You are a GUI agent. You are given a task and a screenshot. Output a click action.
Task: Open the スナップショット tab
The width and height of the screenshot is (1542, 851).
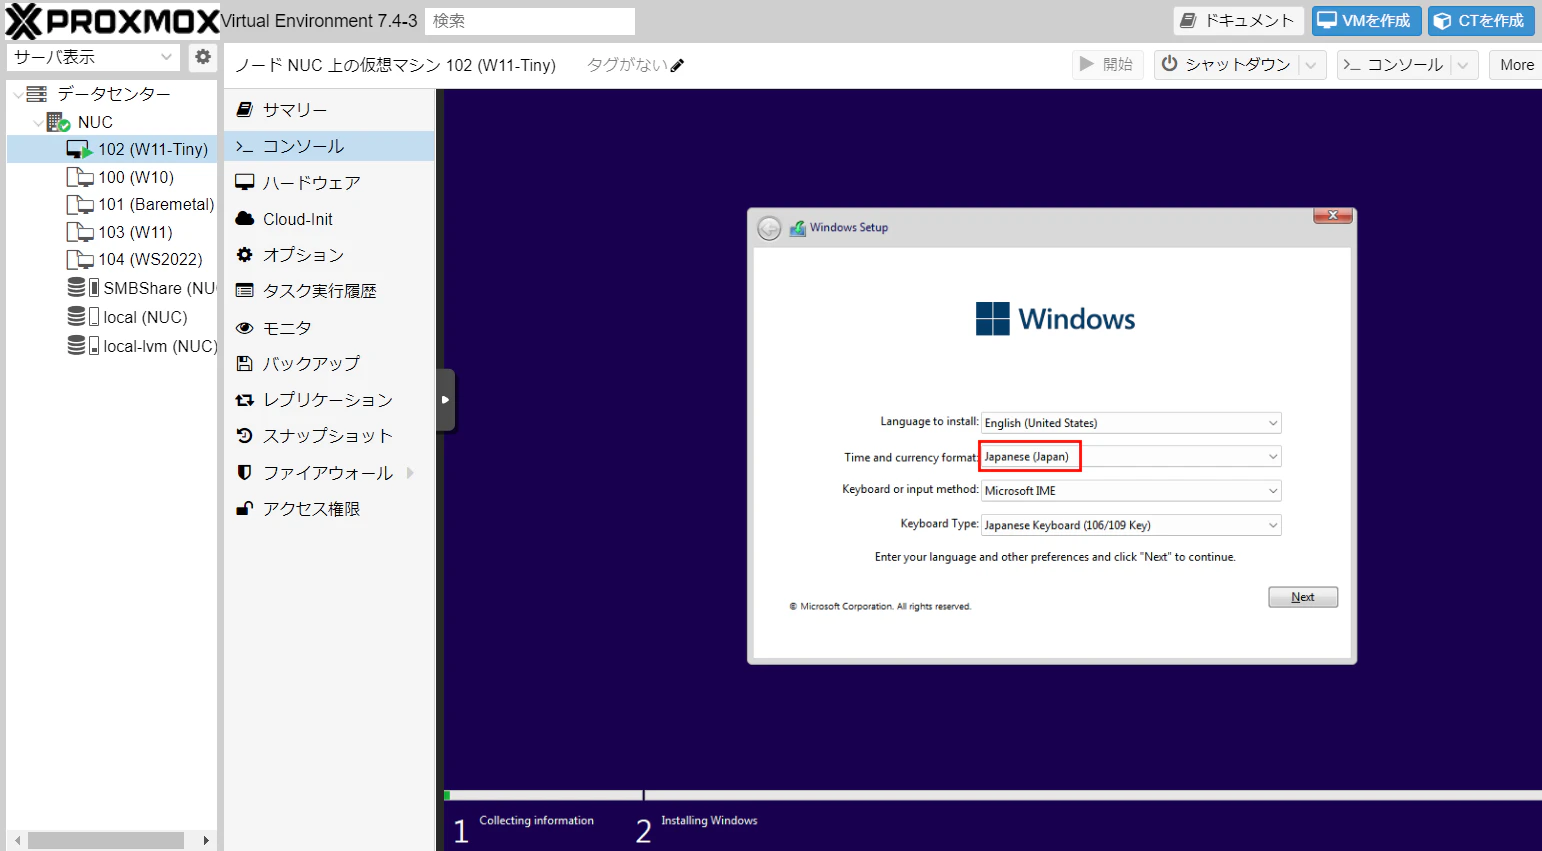coord(329,436)
